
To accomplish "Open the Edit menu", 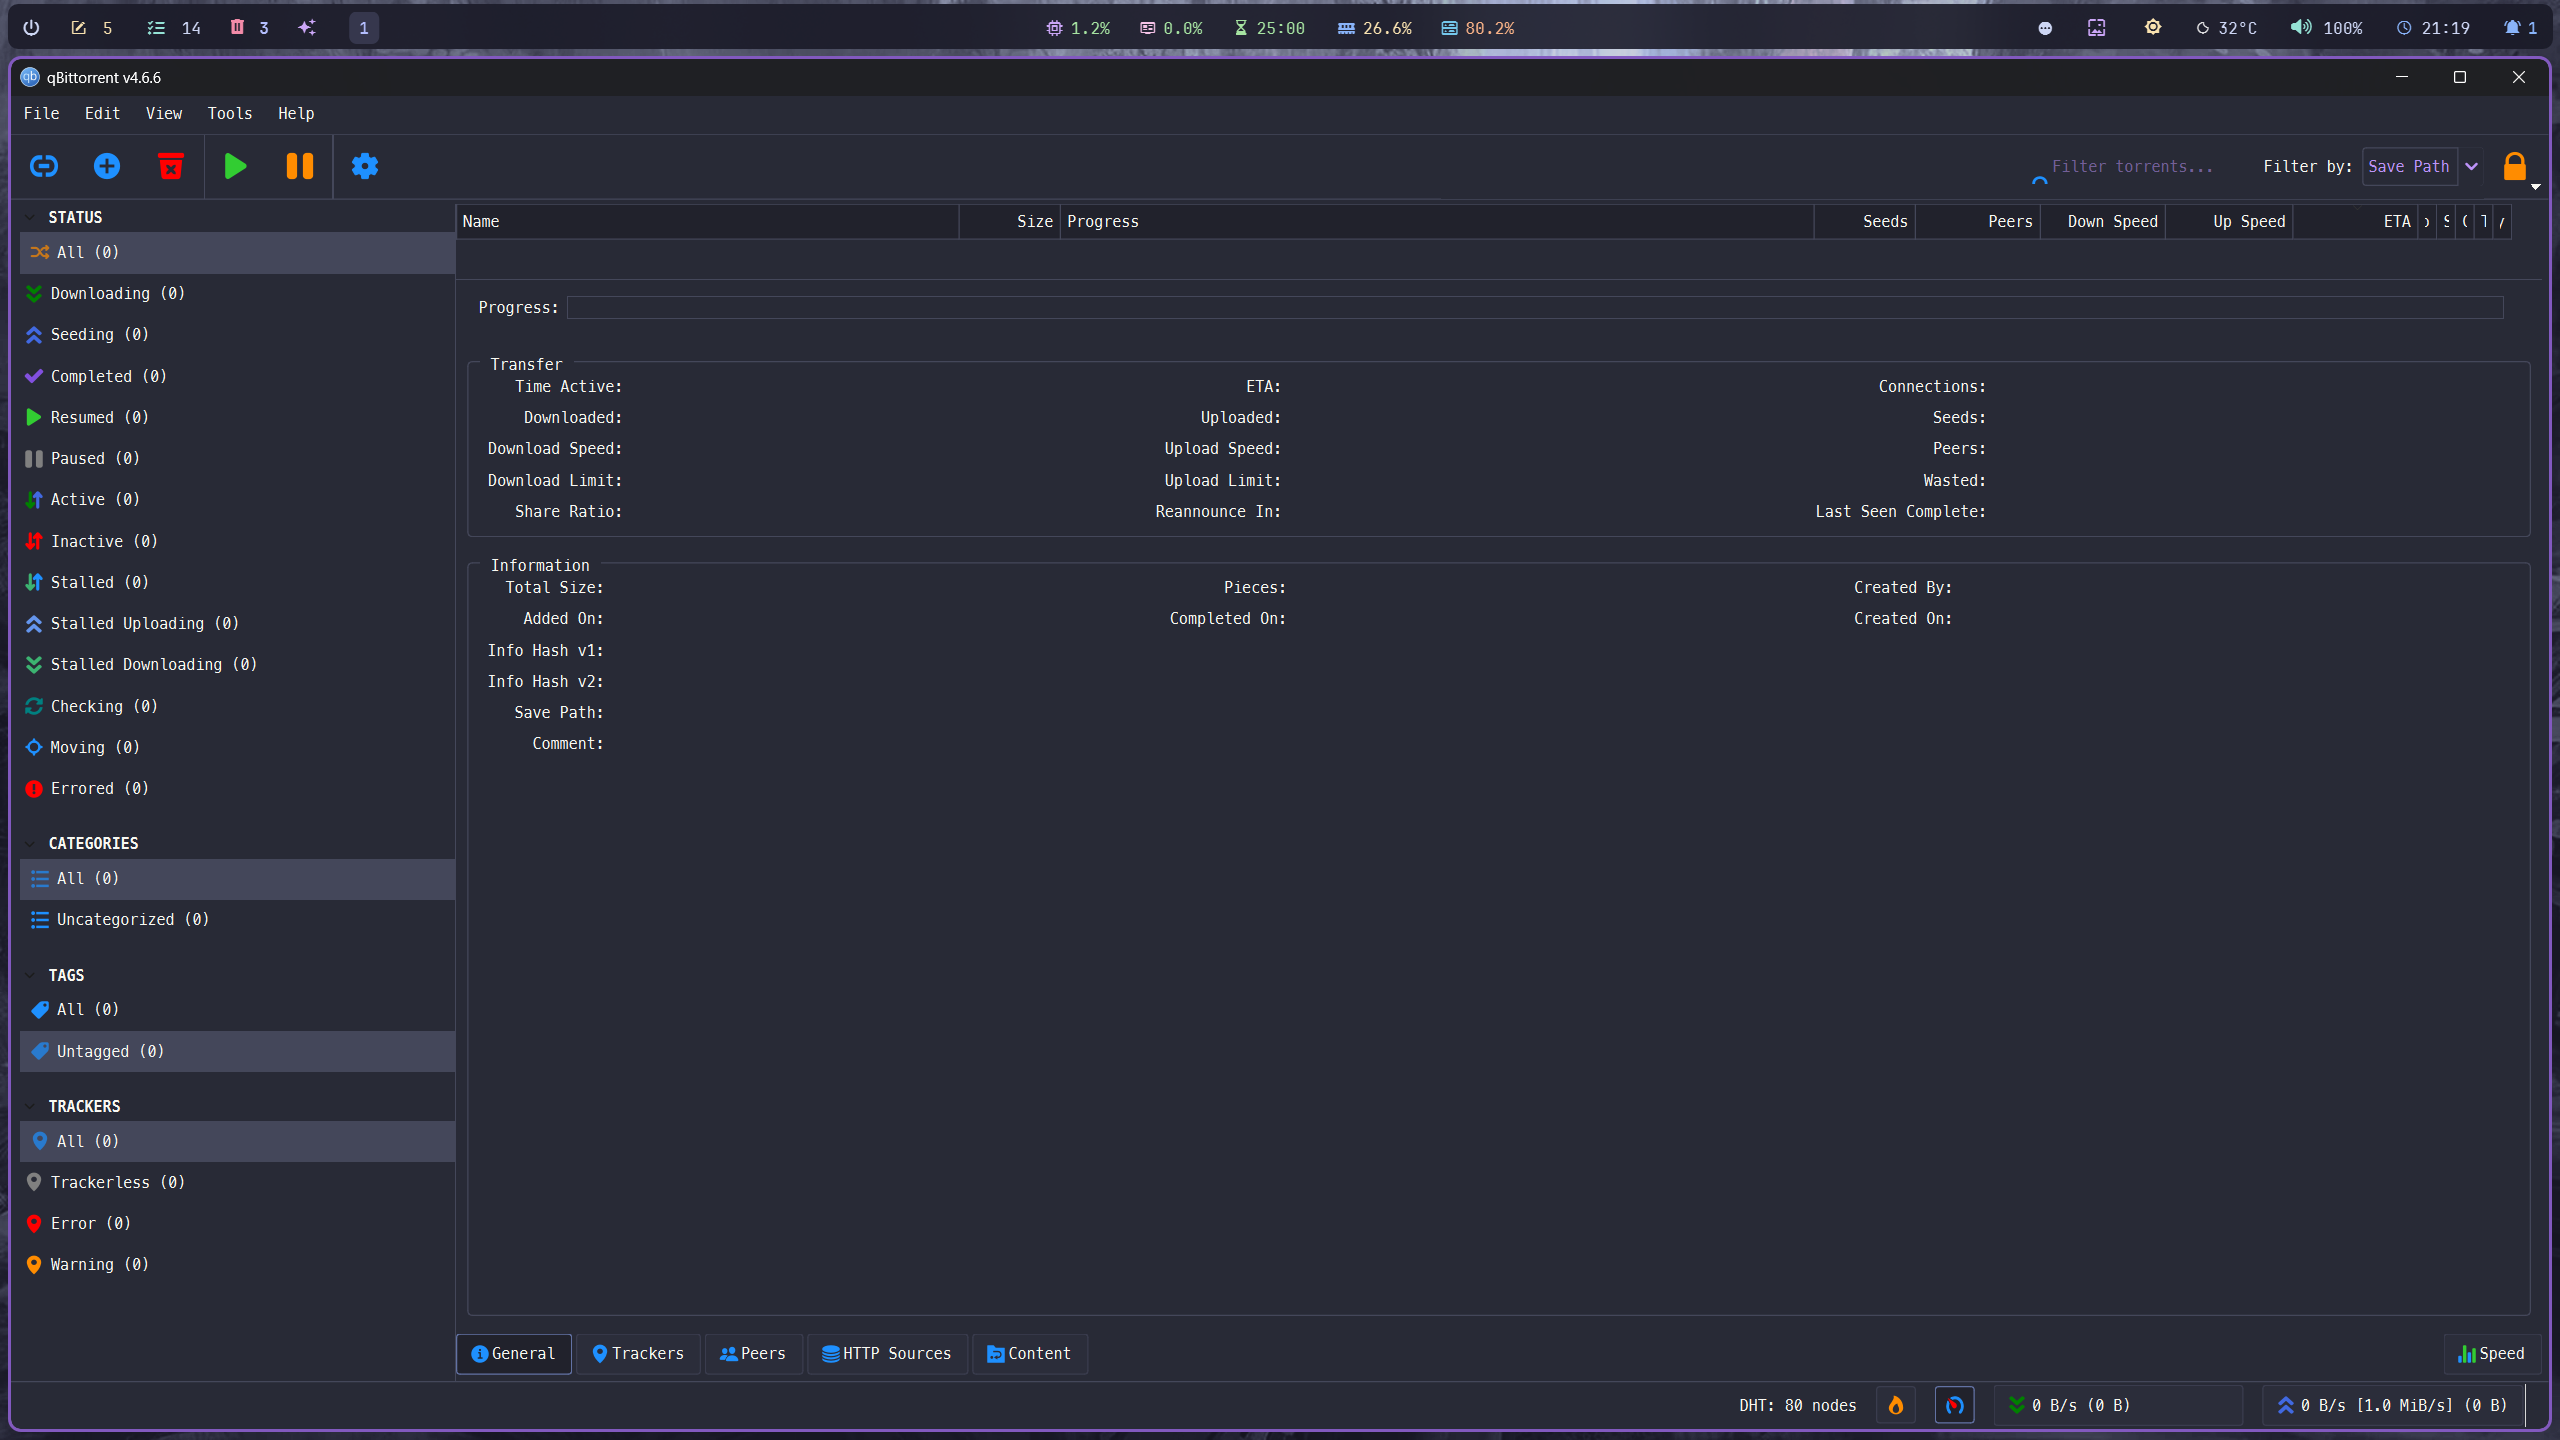I will 102,113.
